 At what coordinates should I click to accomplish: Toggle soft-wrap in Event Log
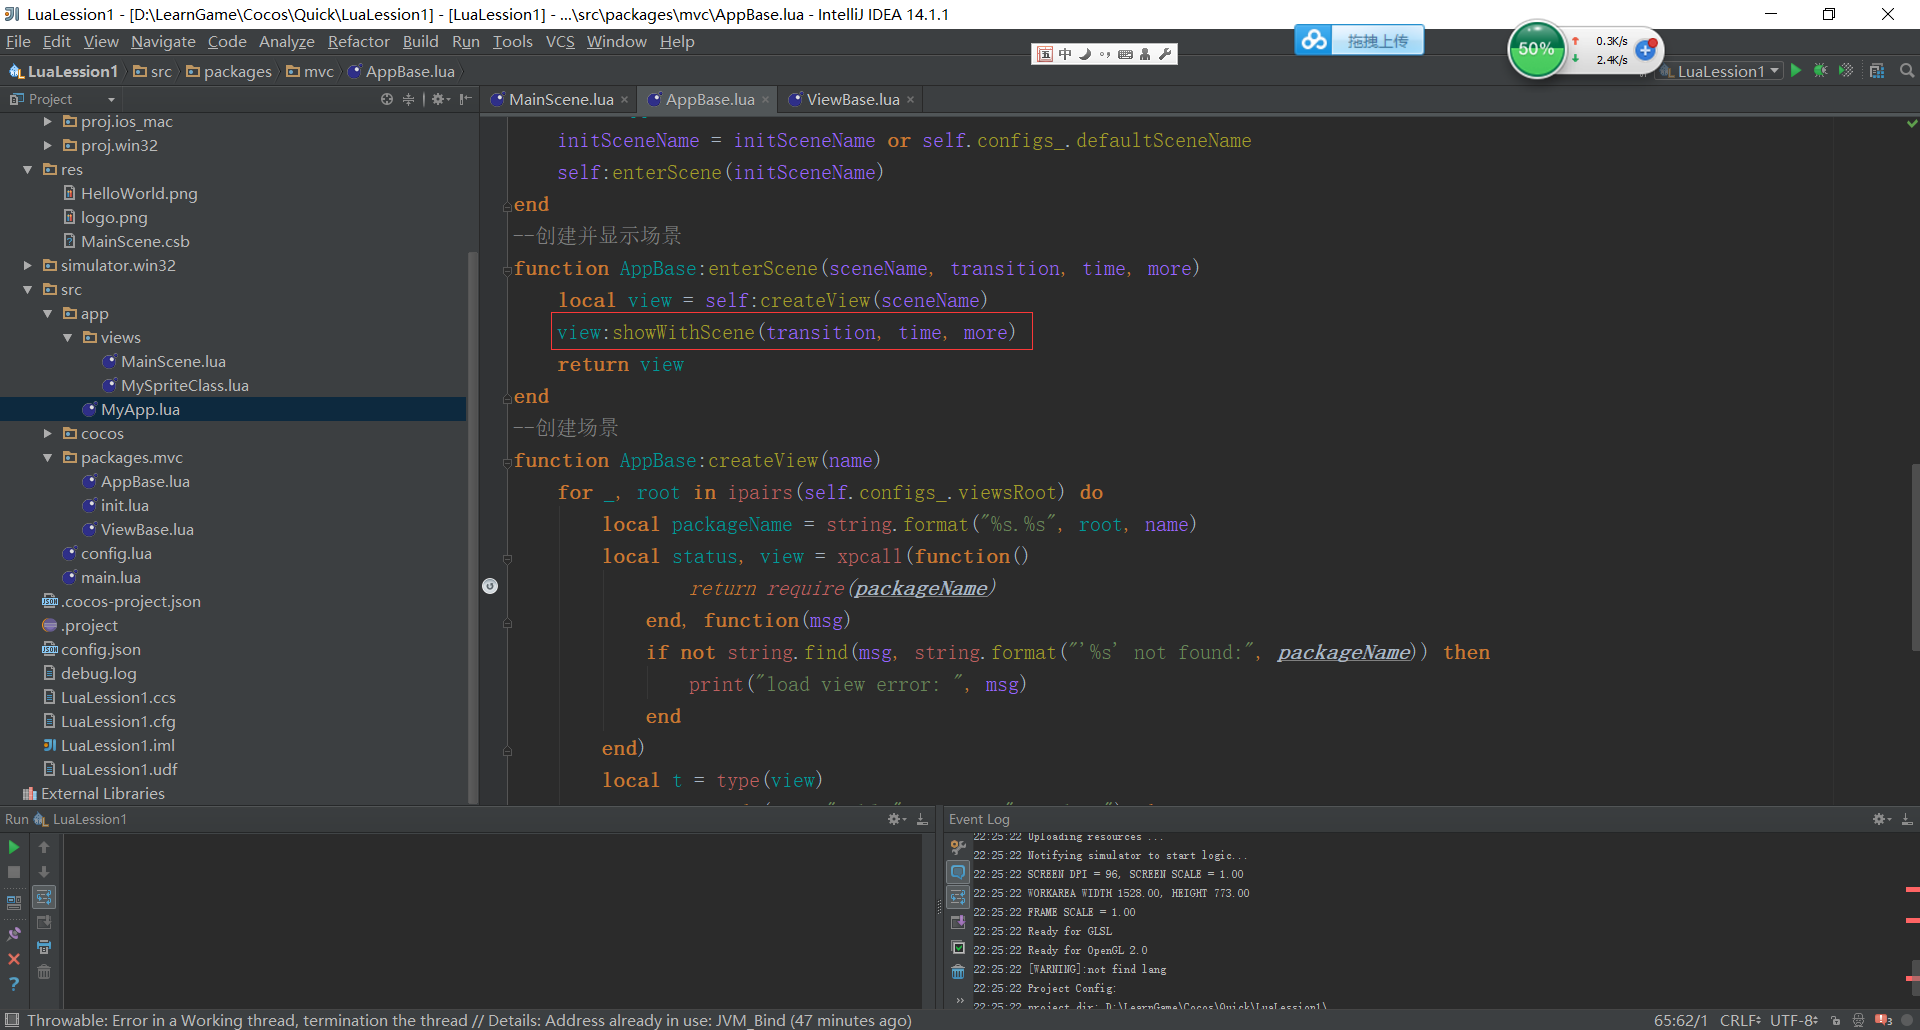pyautogui.click(x=958, y=897)
